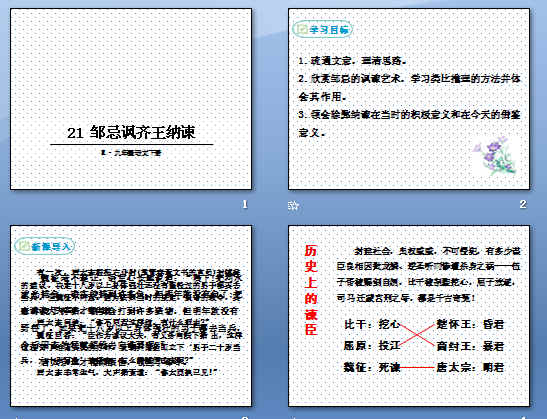Select slide 2 with the 学习目标 heading
This screenshot has width=547, height=419.
(x=409, y=99)
